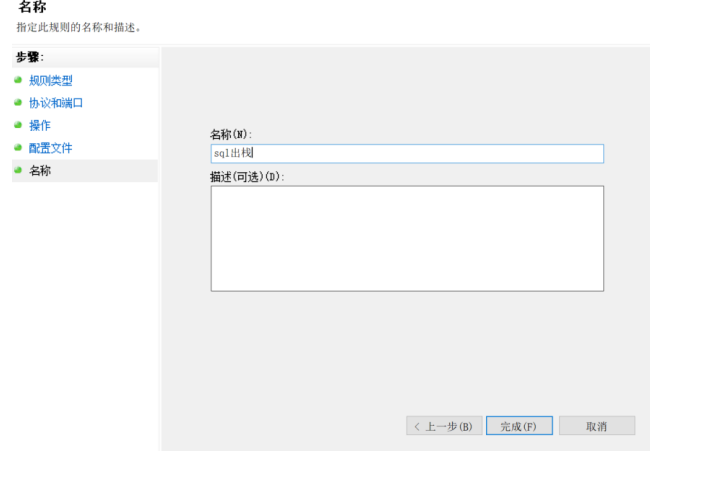Click the green bullet beside 配置文件
This screenshot has height=480, width=710.
point(18,148)
